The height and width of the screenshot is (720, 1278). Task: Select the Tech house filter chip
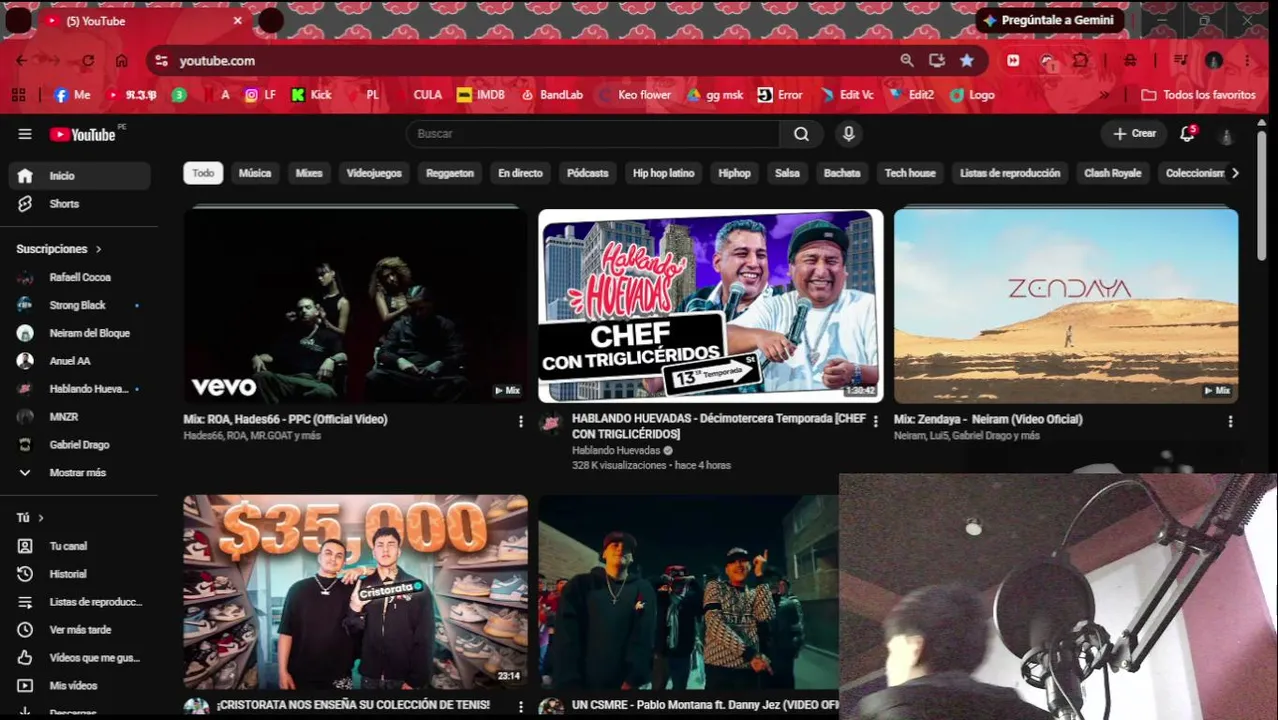pyautogui.click(x=910, y=173)
